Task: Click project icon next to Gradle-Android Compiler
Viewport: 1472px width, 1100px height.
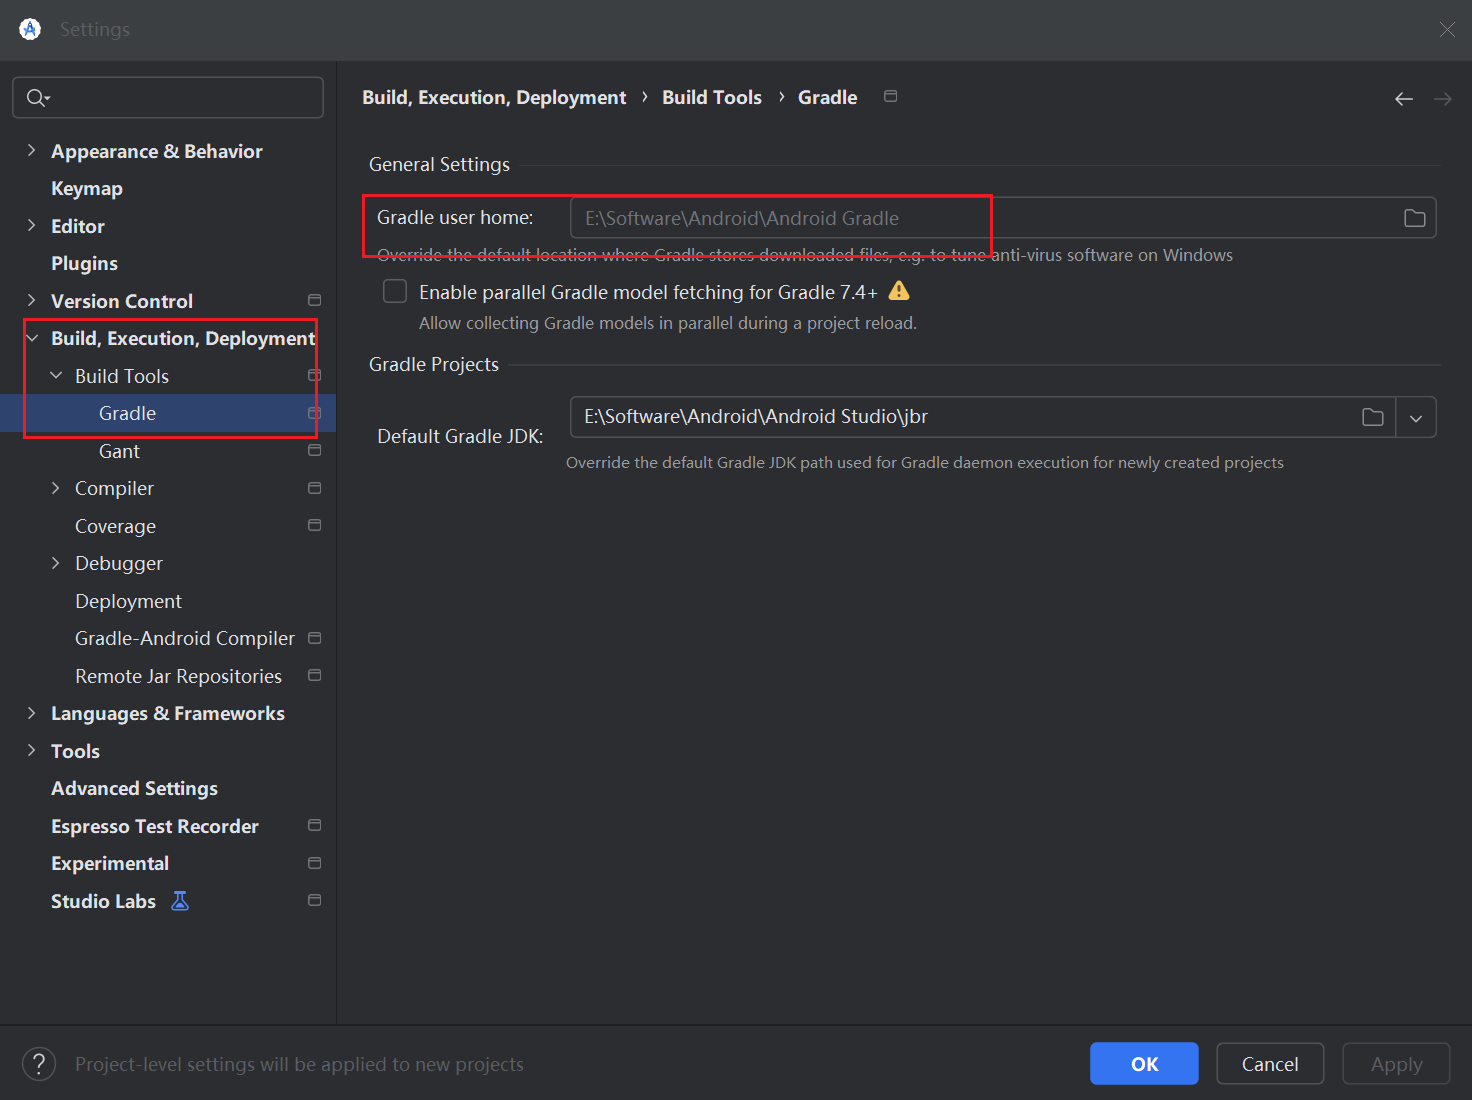Action: [x=314, y=638]
